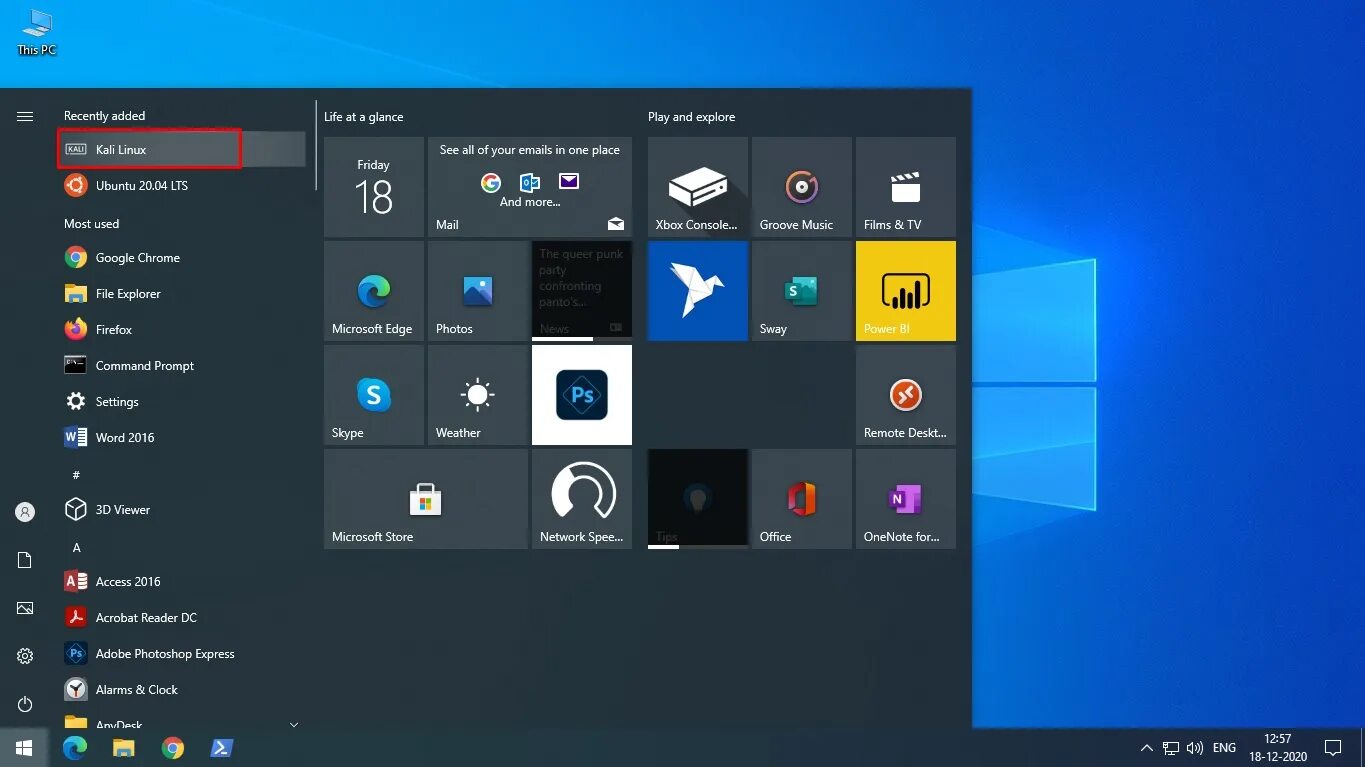
Task: Expand the Start menu hamburger button
Action: click(25, 117)
